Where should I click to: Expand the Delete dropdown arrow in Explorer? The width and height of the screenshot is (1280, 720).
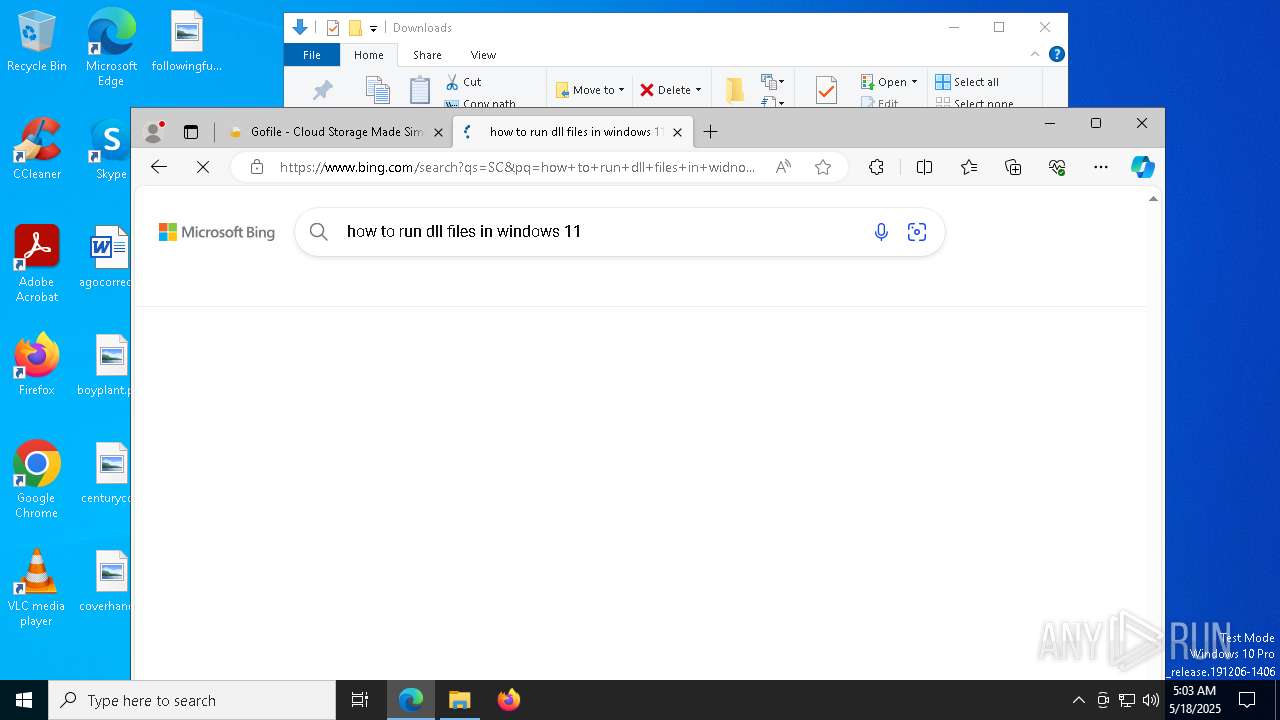click(698, 90)
